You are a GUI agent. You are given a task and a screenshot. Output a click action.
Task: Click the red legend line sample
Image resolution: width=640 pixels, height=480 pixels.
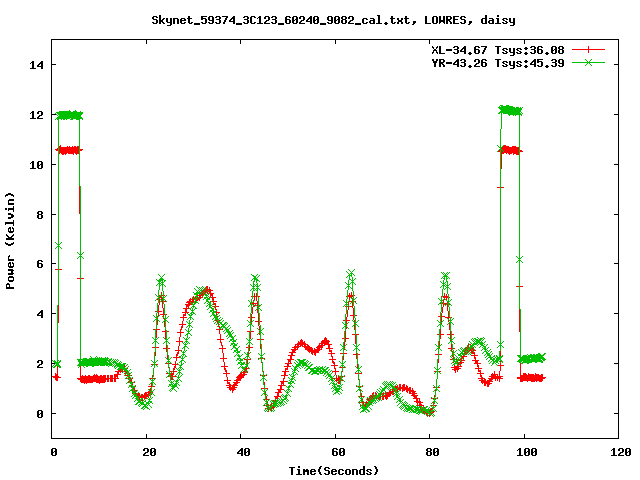tap(588, 50)
